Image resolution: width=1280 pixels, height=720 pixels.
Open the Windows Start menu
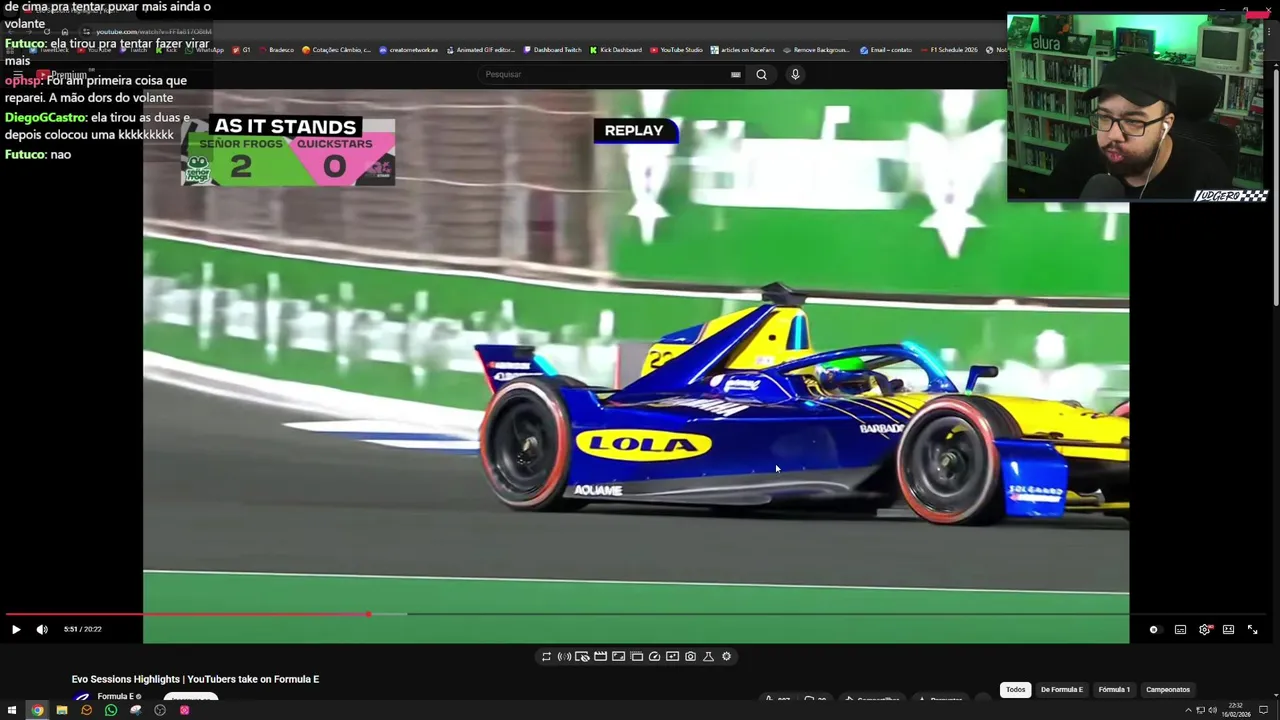click(x=12, y=710)
